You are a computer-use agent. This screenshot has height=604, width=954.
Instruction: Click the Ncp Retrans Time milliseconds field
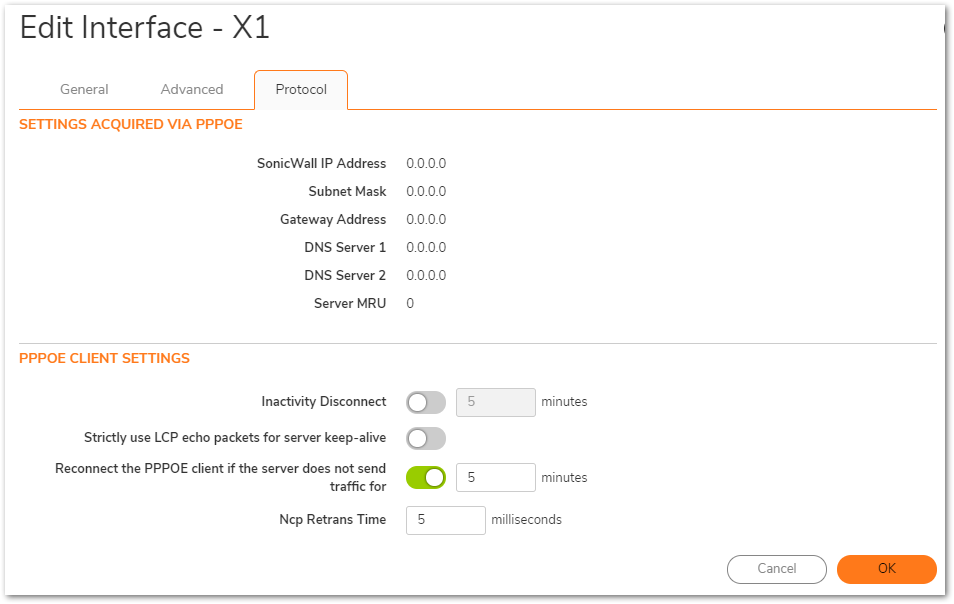click(x=446, y=520)
